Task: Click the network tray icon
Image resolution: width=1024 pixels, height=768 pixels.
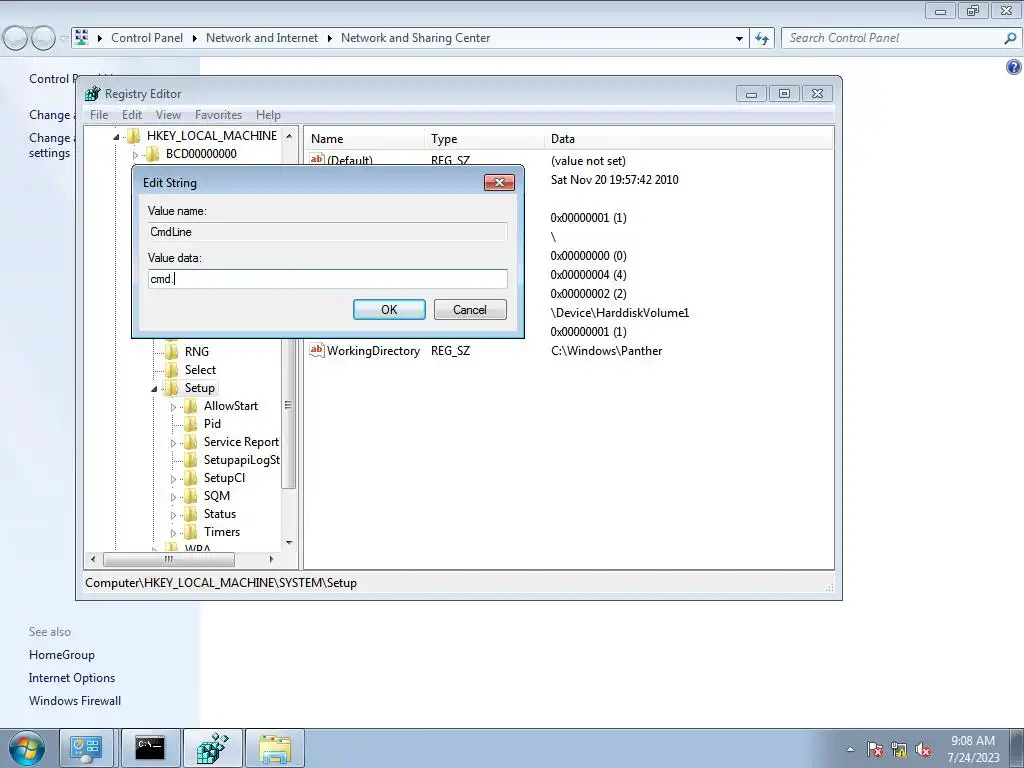Action: coord(899,750)
